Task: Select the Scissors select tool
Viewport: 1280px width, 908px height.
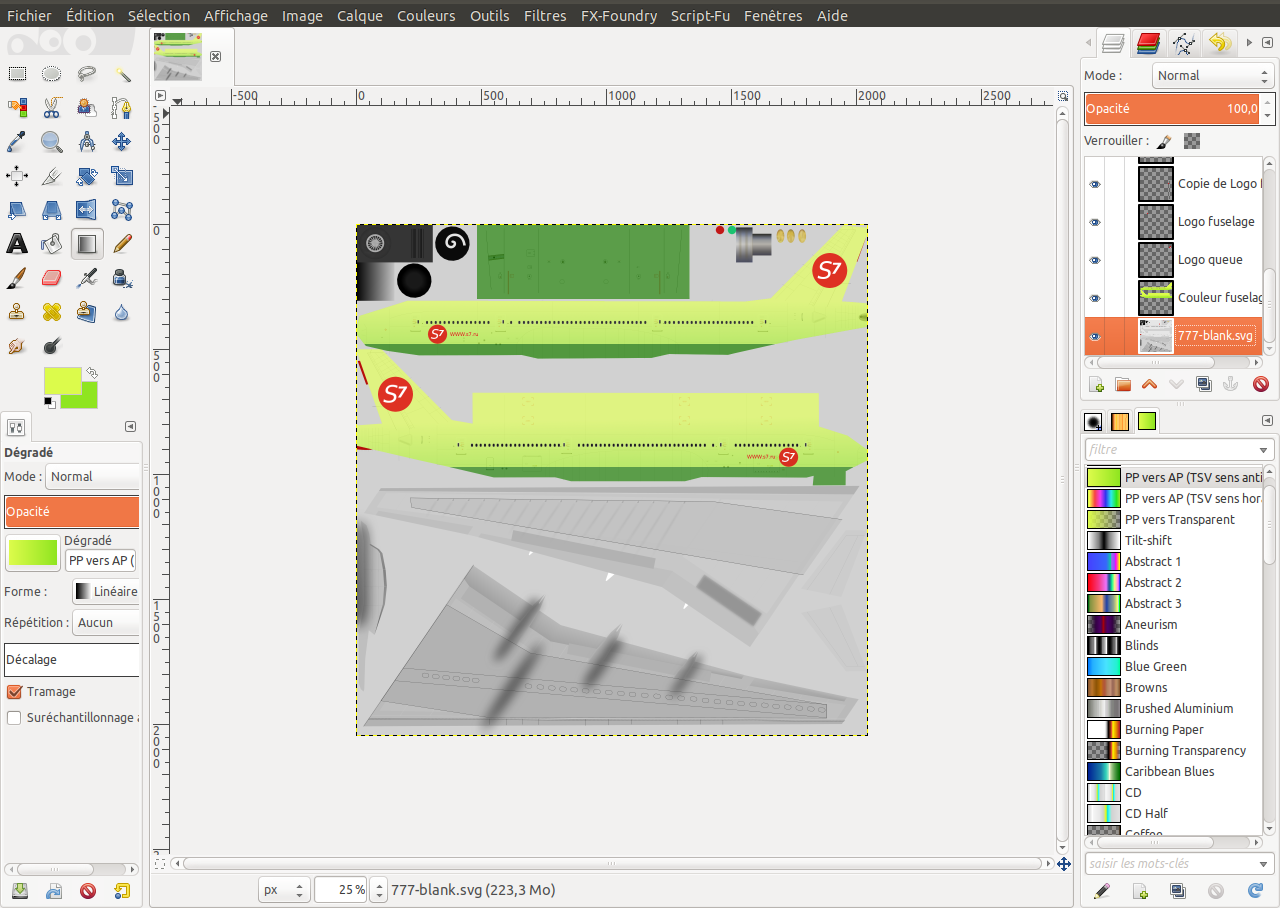Action: 52,107
